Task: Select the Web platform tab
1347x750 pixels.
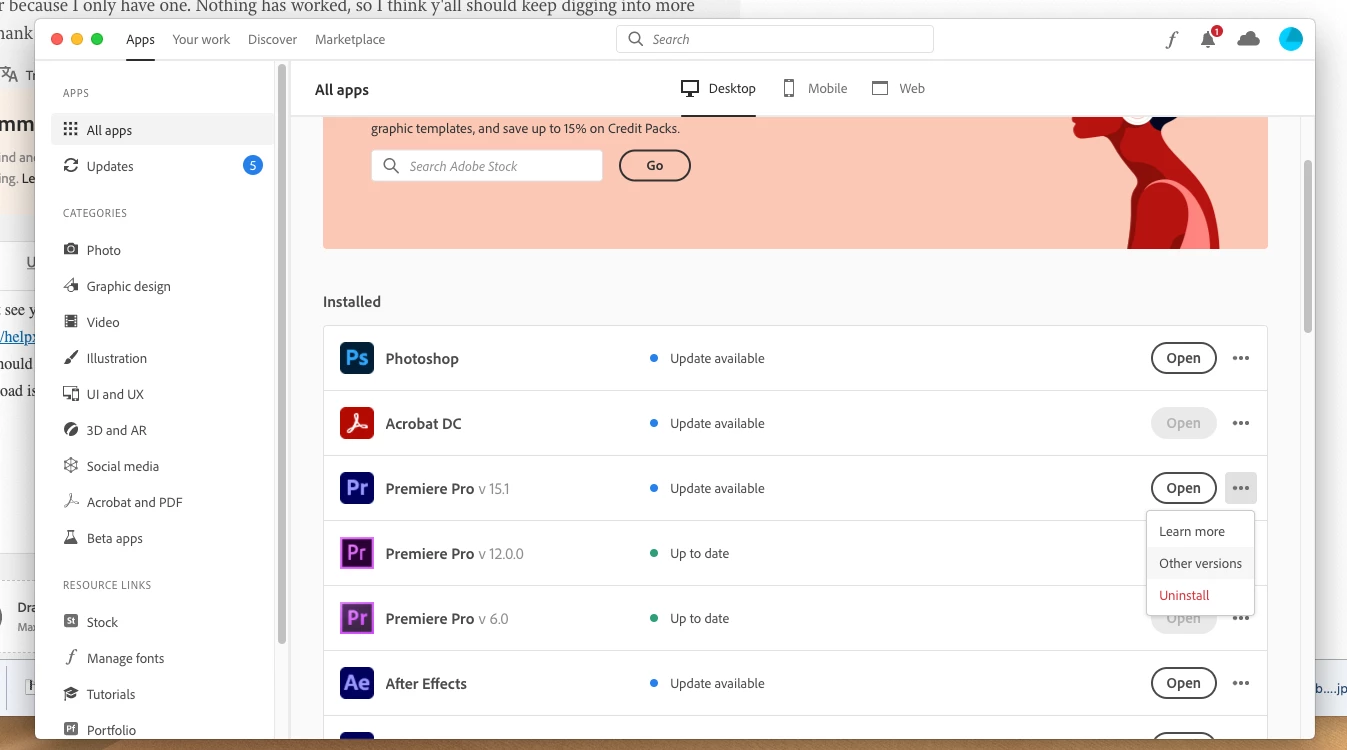Action: click(898, 88)
